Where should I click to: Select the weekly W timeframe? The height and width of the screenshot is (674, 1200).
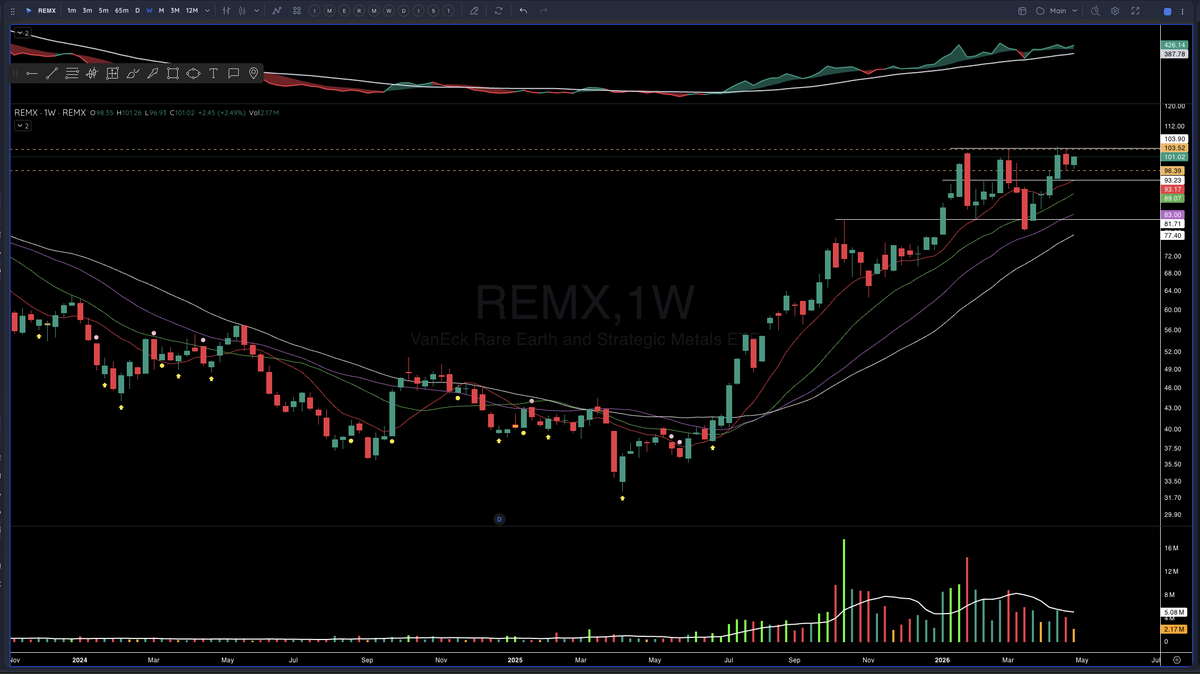tap(149, 10)
